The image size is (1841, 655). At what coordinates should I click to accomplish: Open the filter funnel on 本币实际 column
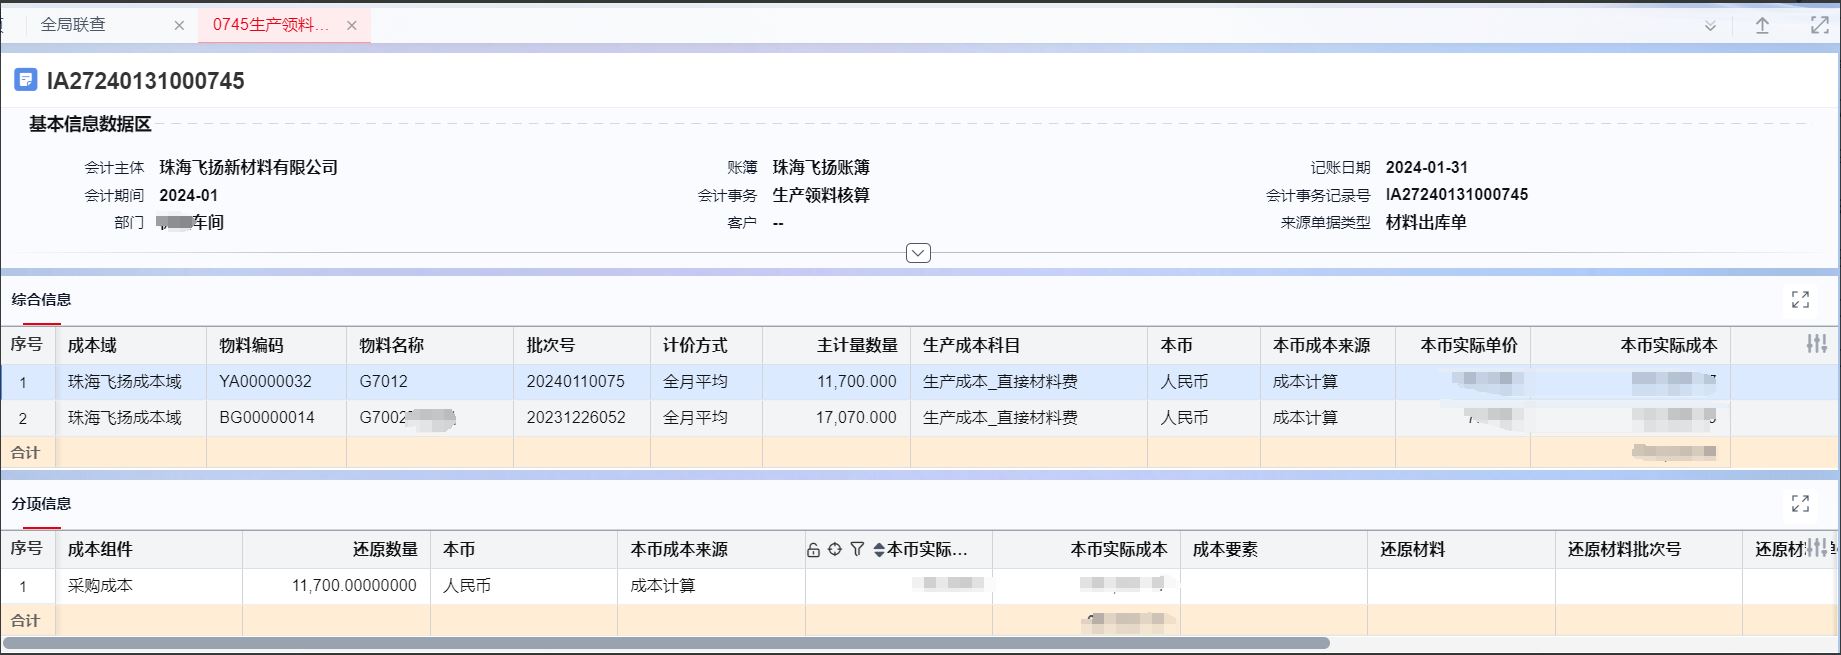pyautogui.click(x=857, y=550)
